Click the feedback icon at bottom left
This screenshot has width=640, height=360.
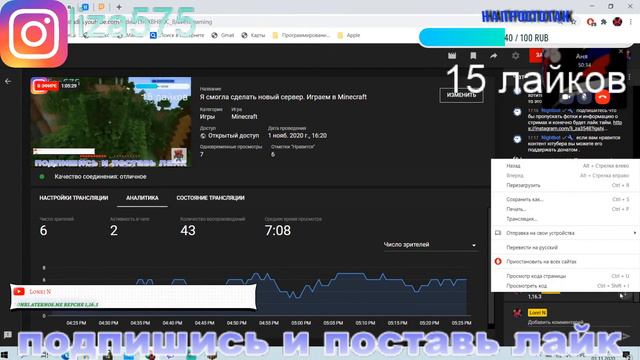click(x=8, y=336)
